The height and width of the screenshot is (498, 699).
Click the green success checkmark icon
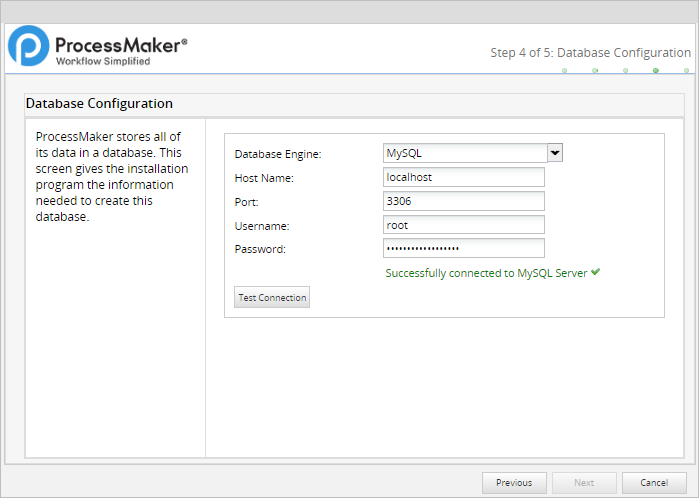click(595, 272)
